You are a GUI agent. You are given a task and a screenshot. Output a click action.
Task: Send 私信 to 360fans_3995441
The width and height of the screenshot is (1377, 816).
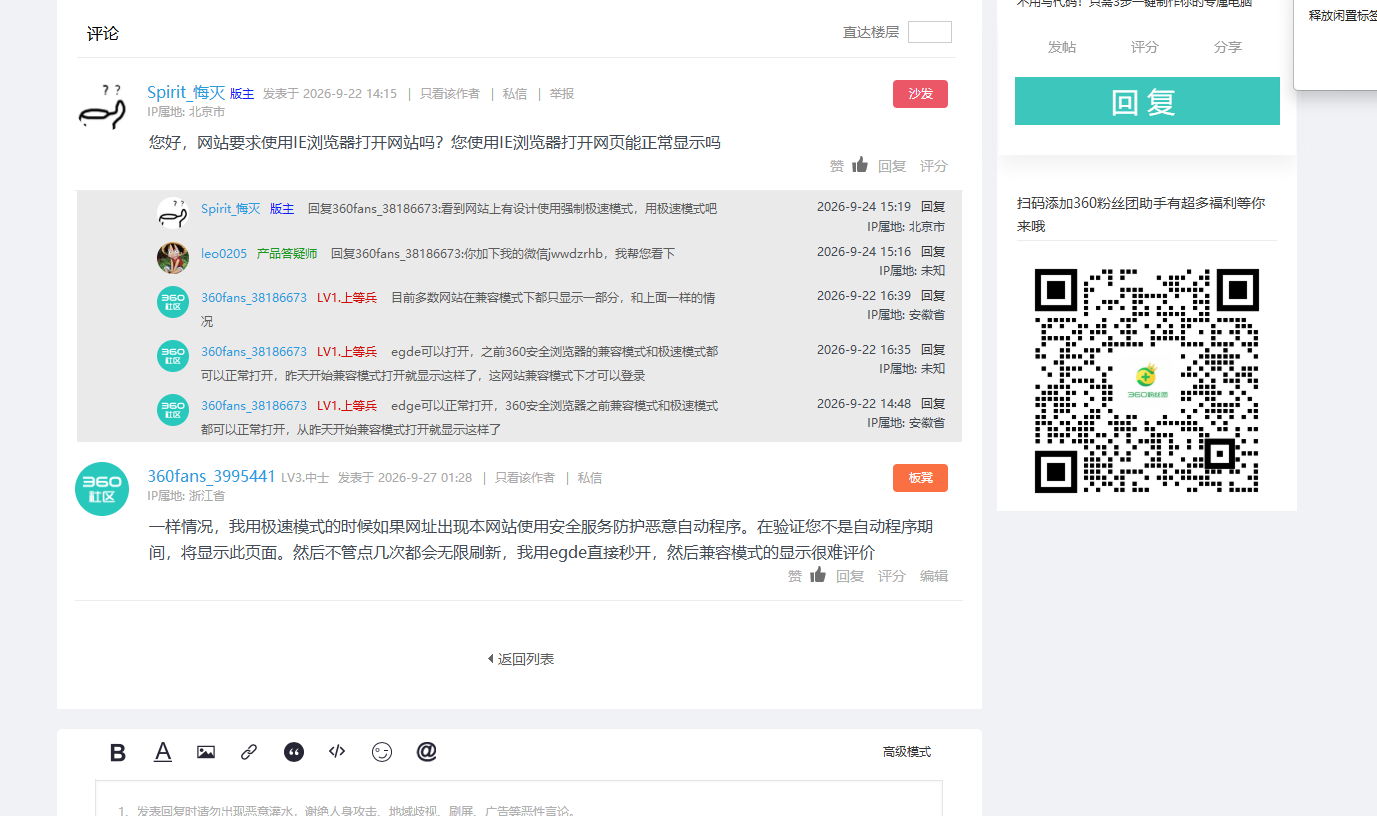point(590,478)
